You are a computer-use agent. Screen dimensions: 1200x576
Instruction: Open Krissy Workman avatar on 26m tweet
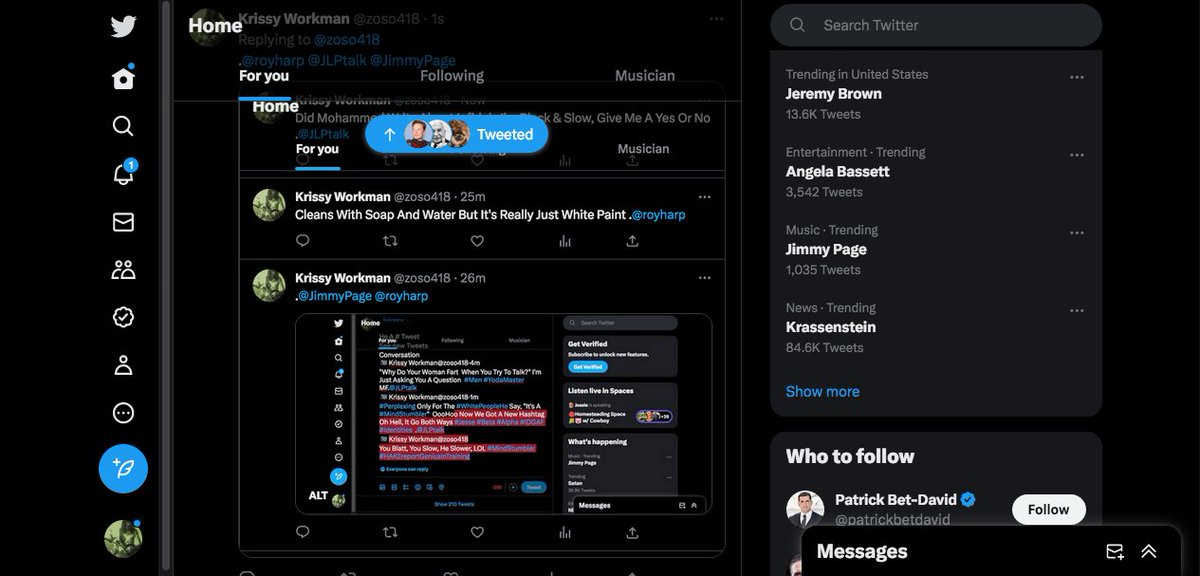pyautogui.click(x=269, y=285)
